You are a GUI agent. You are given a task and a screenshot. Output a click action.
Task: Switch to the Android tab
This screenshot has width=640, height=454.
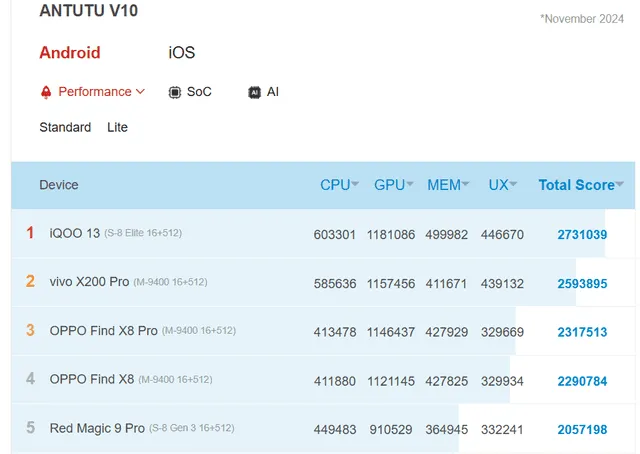(70, 53)
